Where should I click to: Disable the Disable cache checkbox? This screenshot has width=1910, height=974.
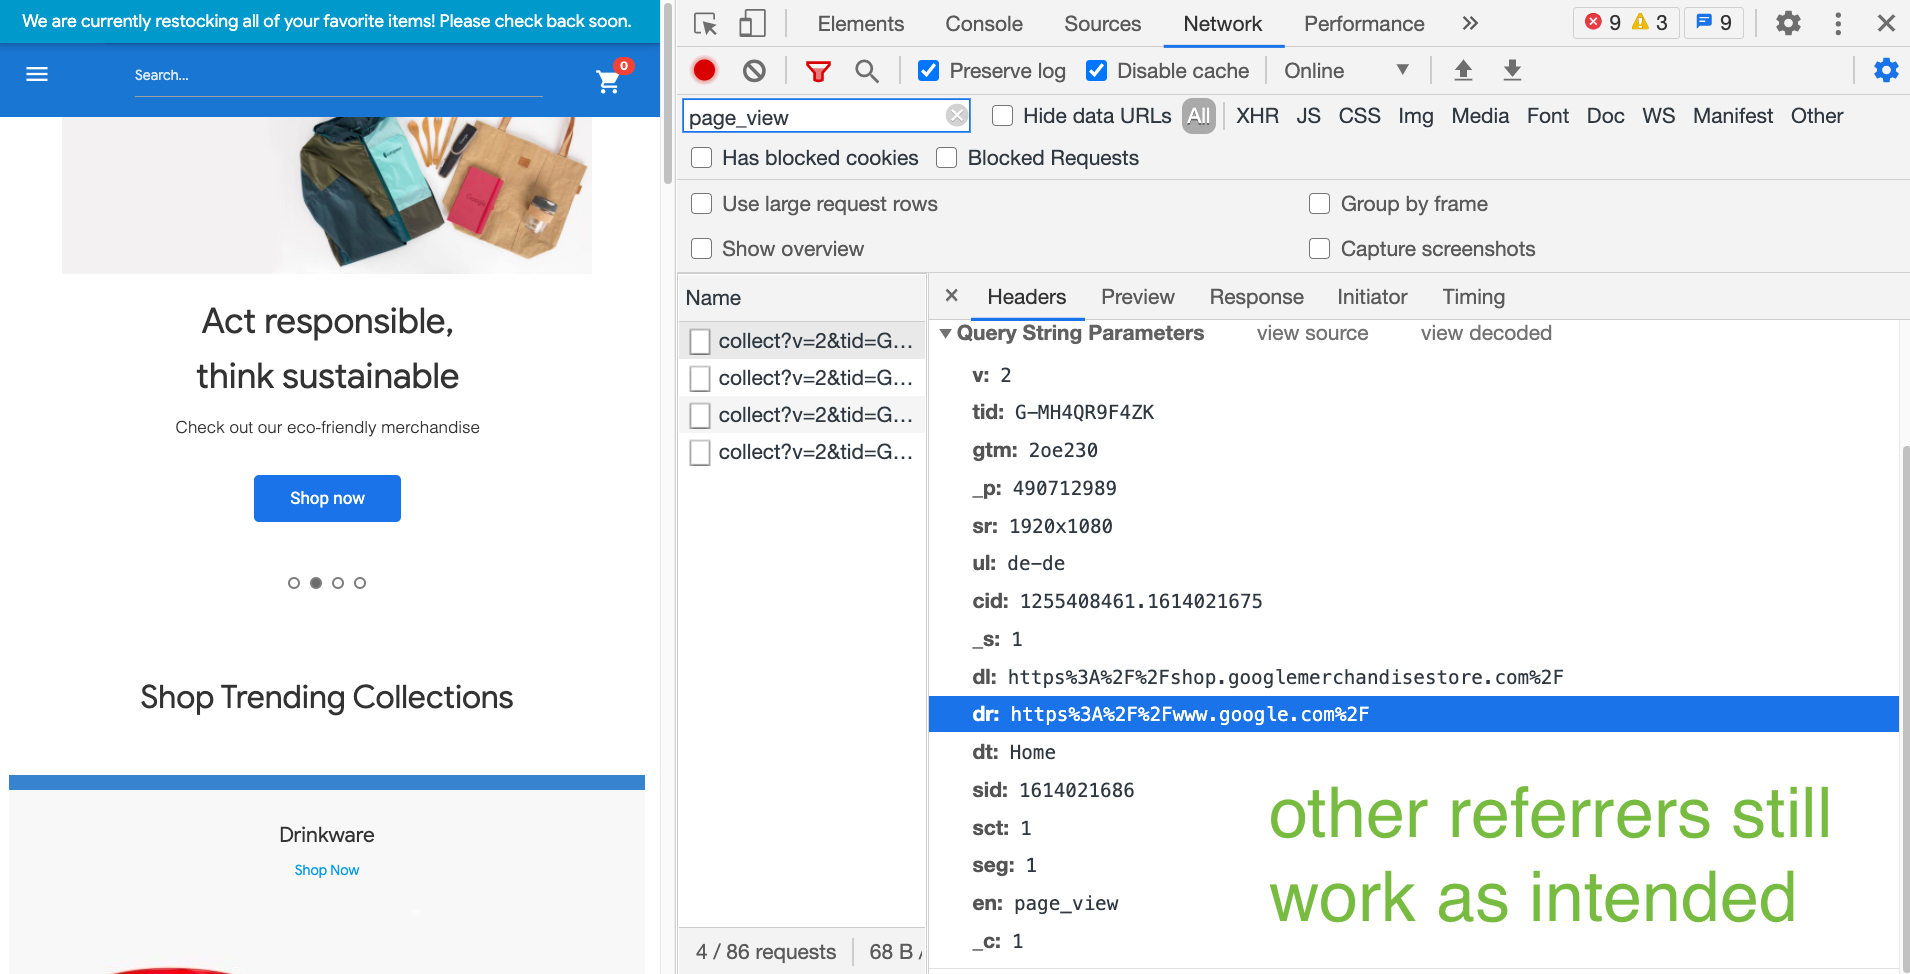1096,71
